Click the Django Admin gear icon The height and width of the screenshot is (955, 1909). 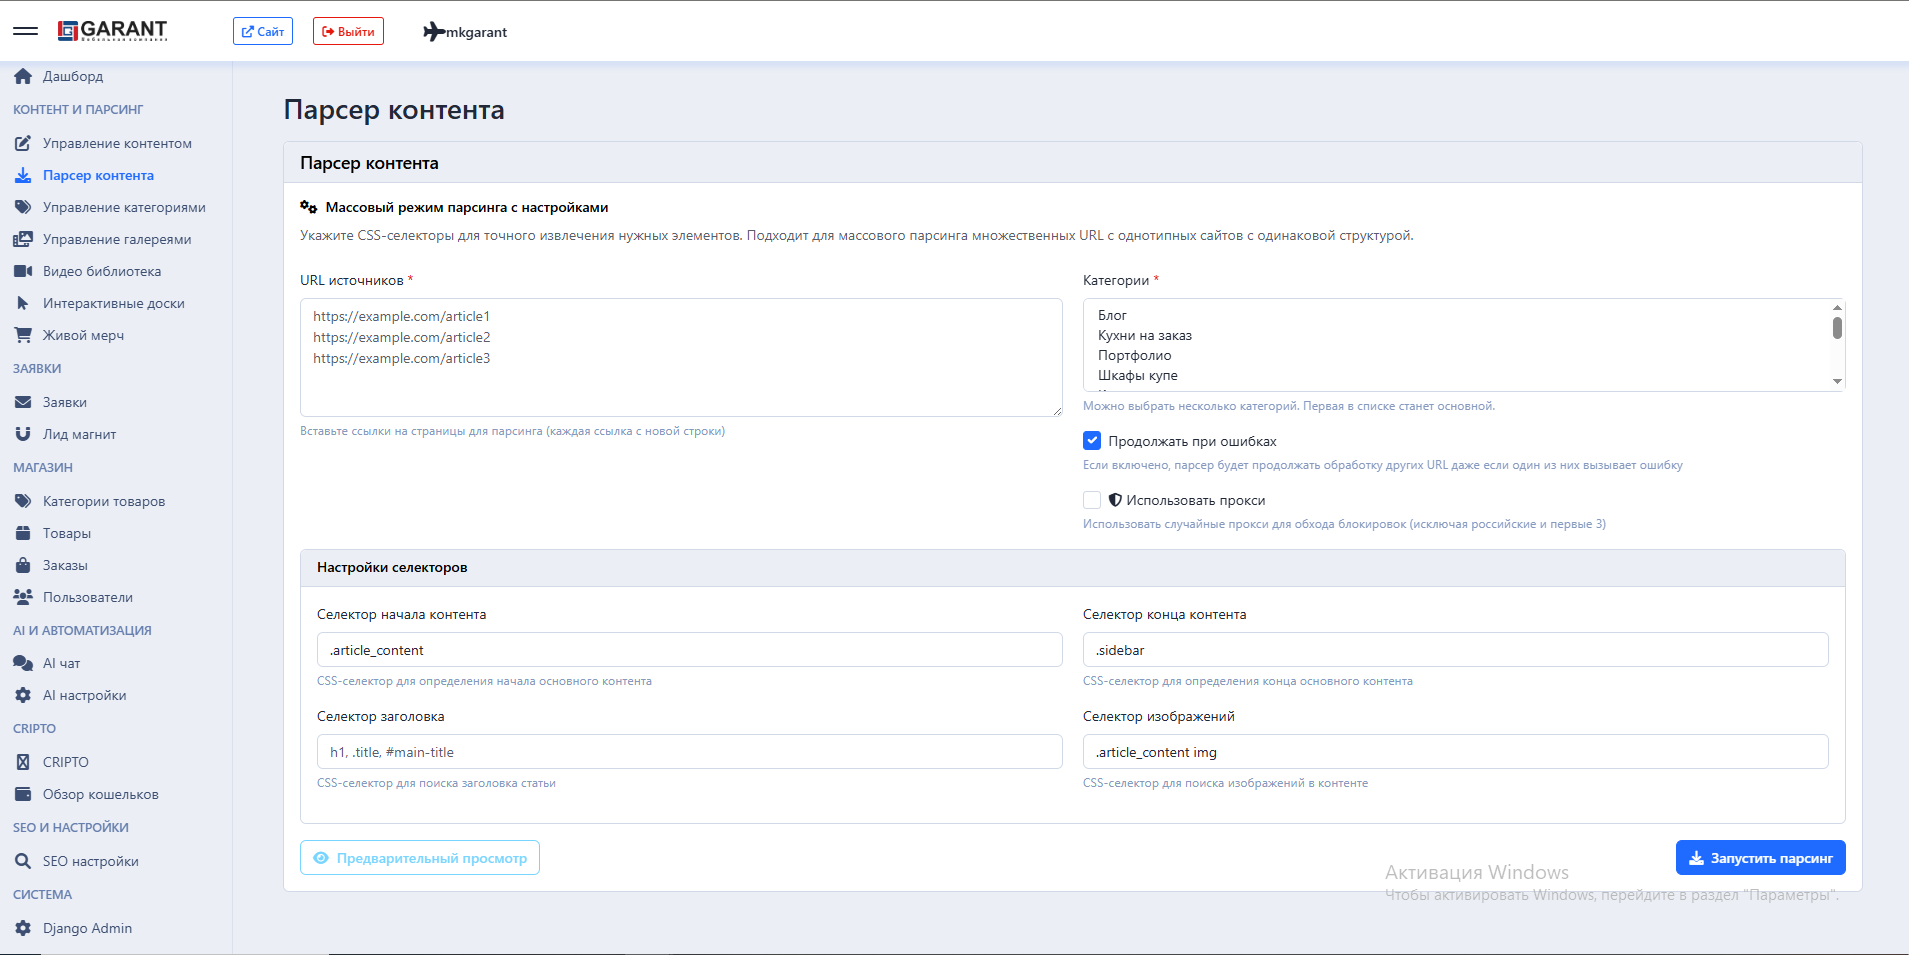[23, 928]
